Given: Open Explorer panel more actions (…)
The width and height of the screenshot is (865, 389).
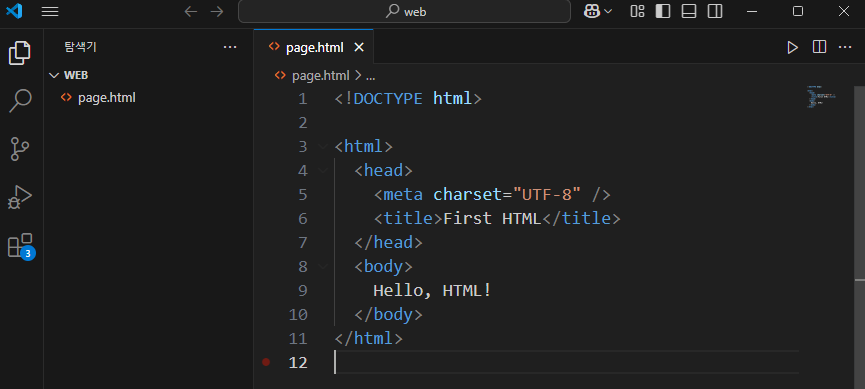Looking at the screenshot, I should (x=230, y=47).
